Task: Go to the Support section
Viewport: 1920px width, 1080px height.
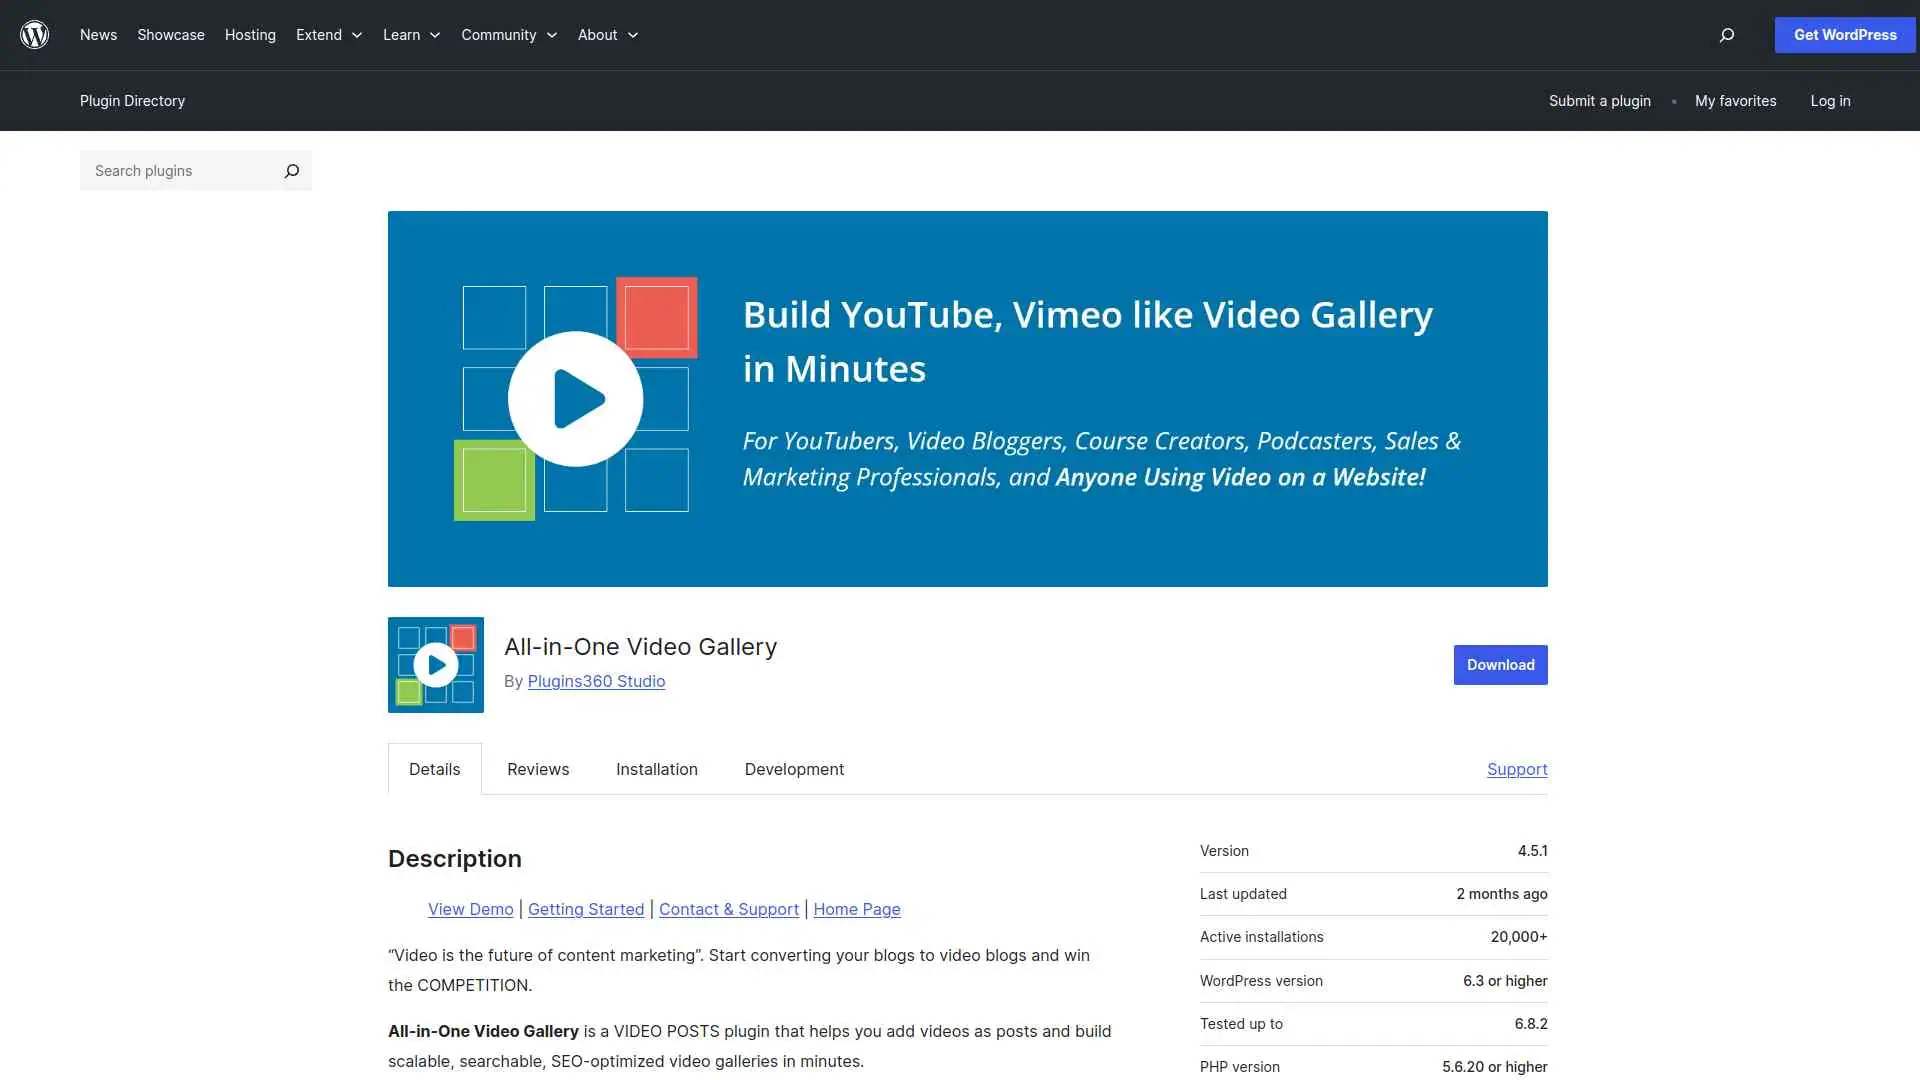Action: pos(1517,769)
